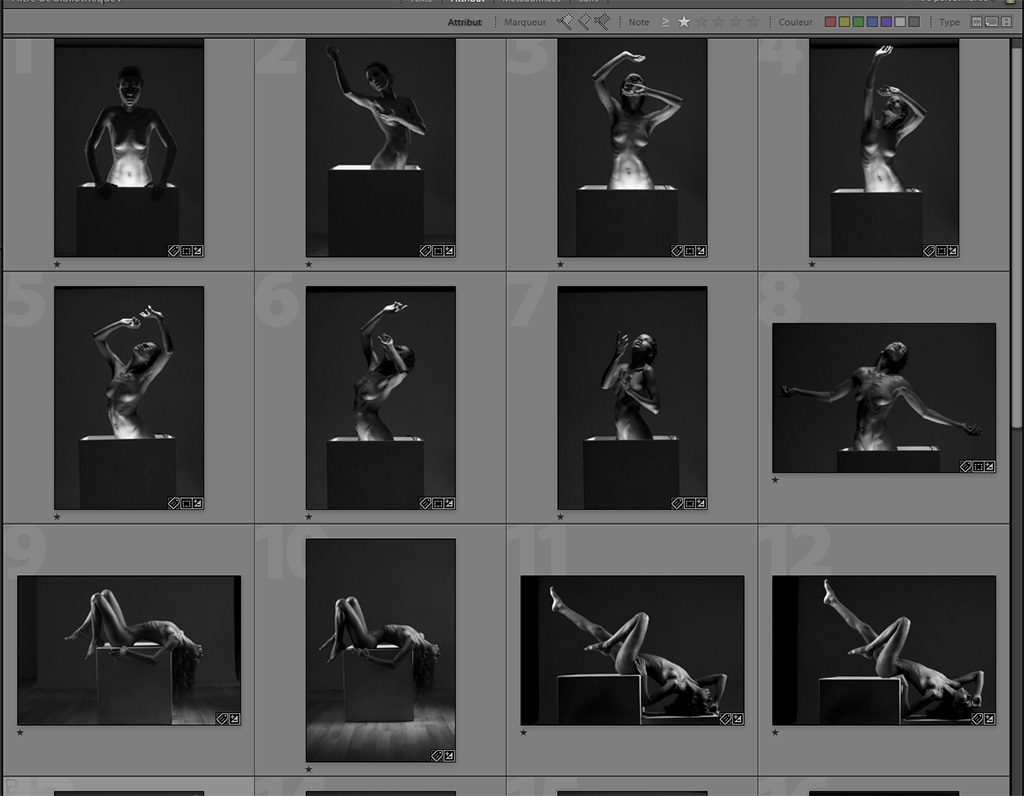The image size is (1024, 796).
Task: Click the Attribut filter label
Action: click(x=464, y=22)
